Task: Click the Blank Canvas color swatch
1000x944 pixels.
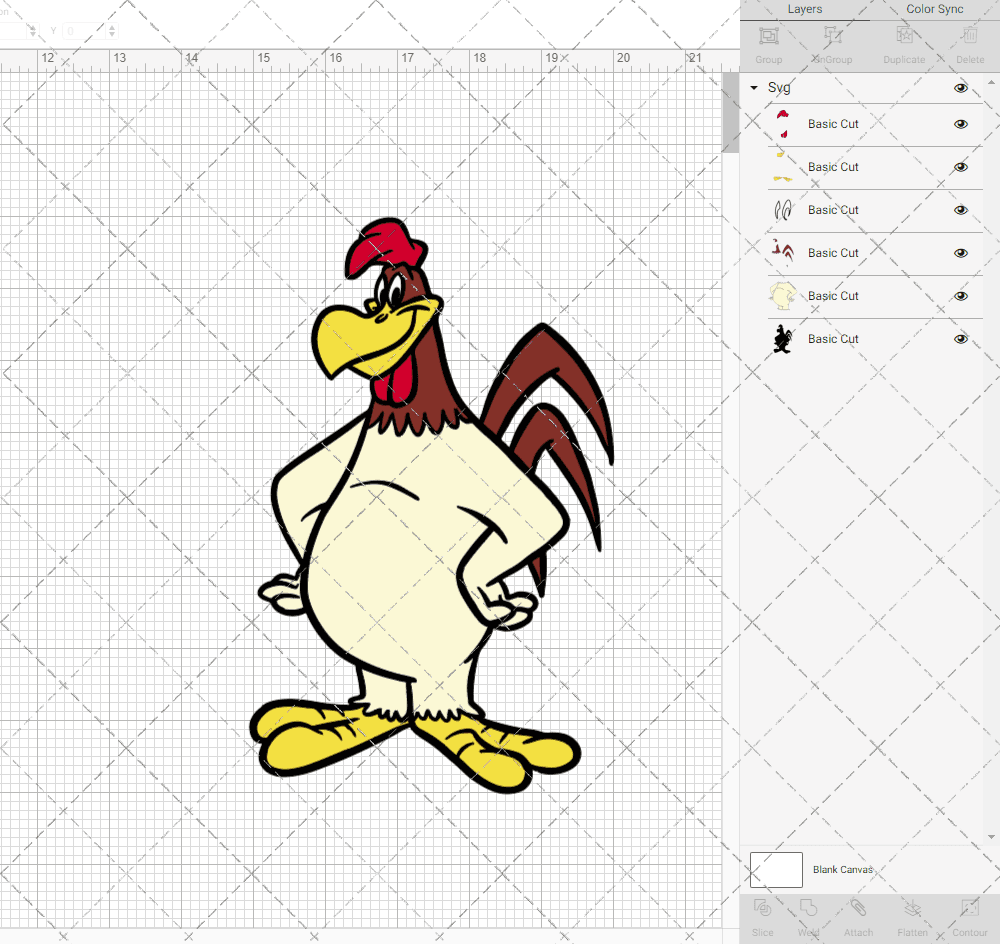Action: pyautogui.click(x=776, y=870)
